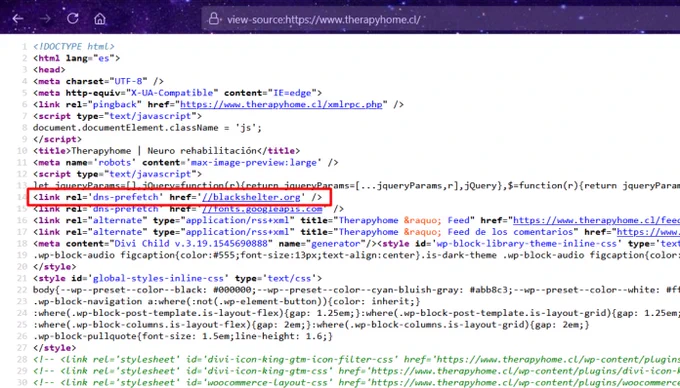This screenshot has width=680, height=388.
Task: Click the Therapyhome | Neuro rehabilitación title
Action: pyautogui.click(x=167, y=151)
